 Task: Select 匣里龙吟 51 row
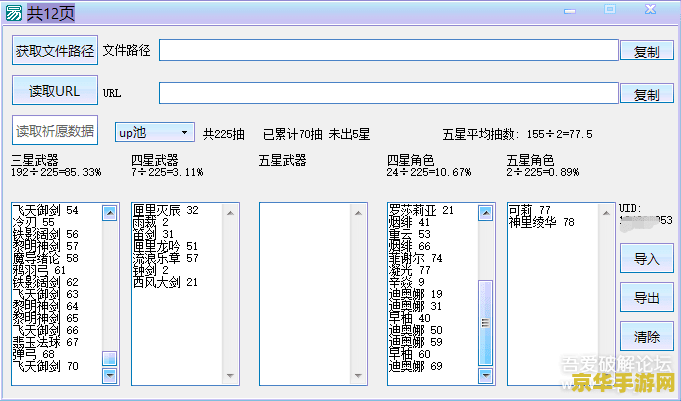[x=165, y=246]
